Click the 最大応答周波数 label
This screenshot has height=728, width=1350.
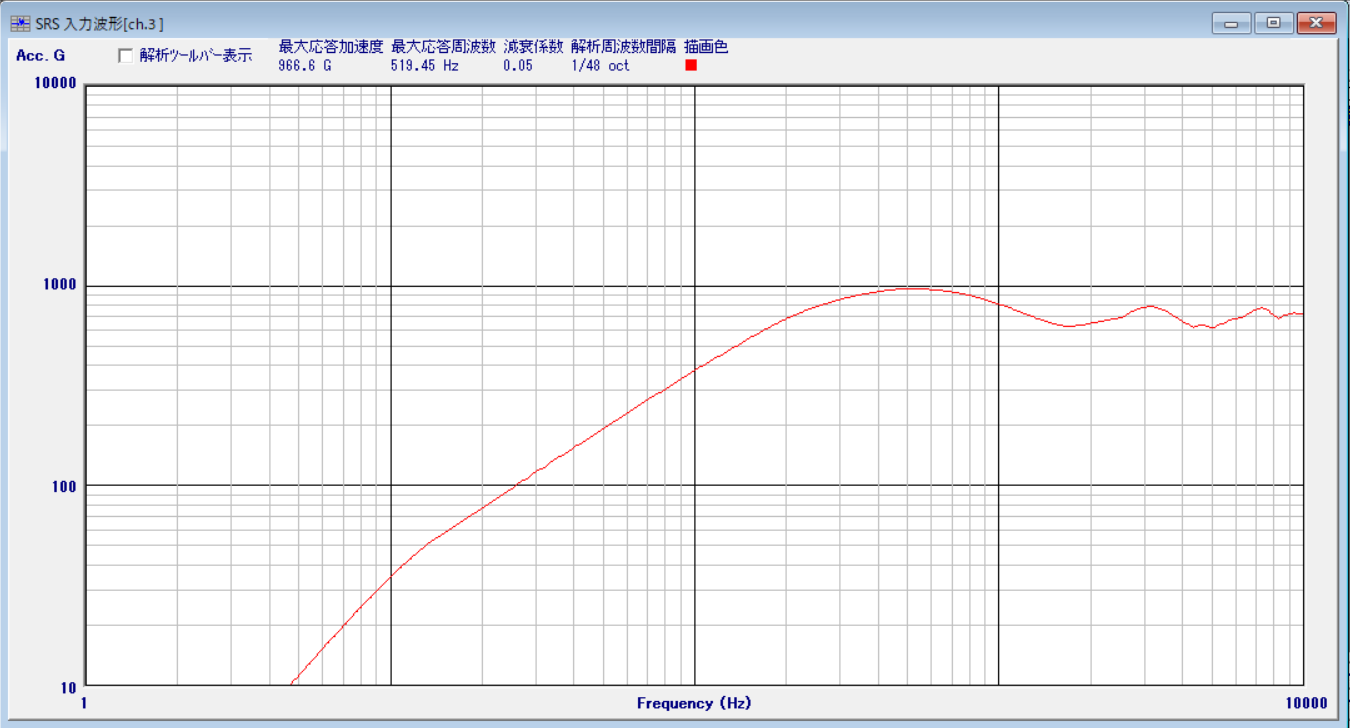click(443, 47)
